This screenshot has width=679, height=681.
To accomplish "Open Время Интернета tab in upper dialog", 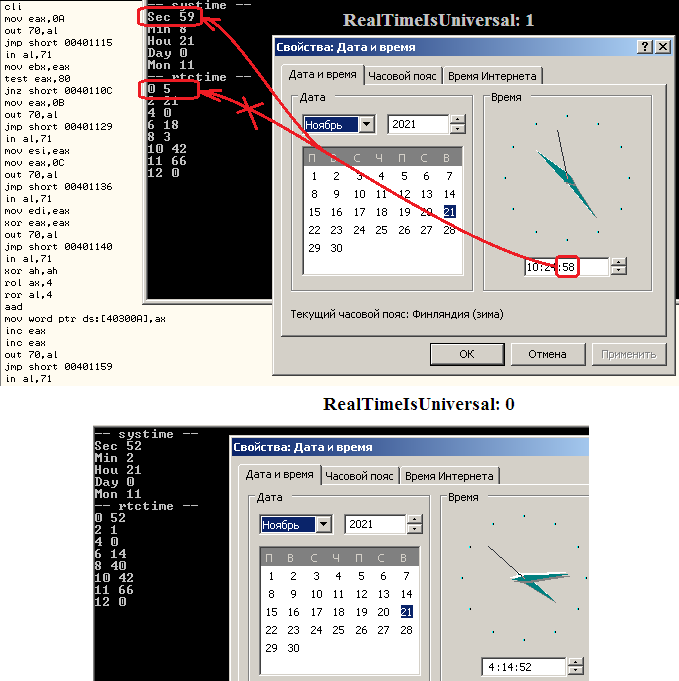I will tap(492, 76).
